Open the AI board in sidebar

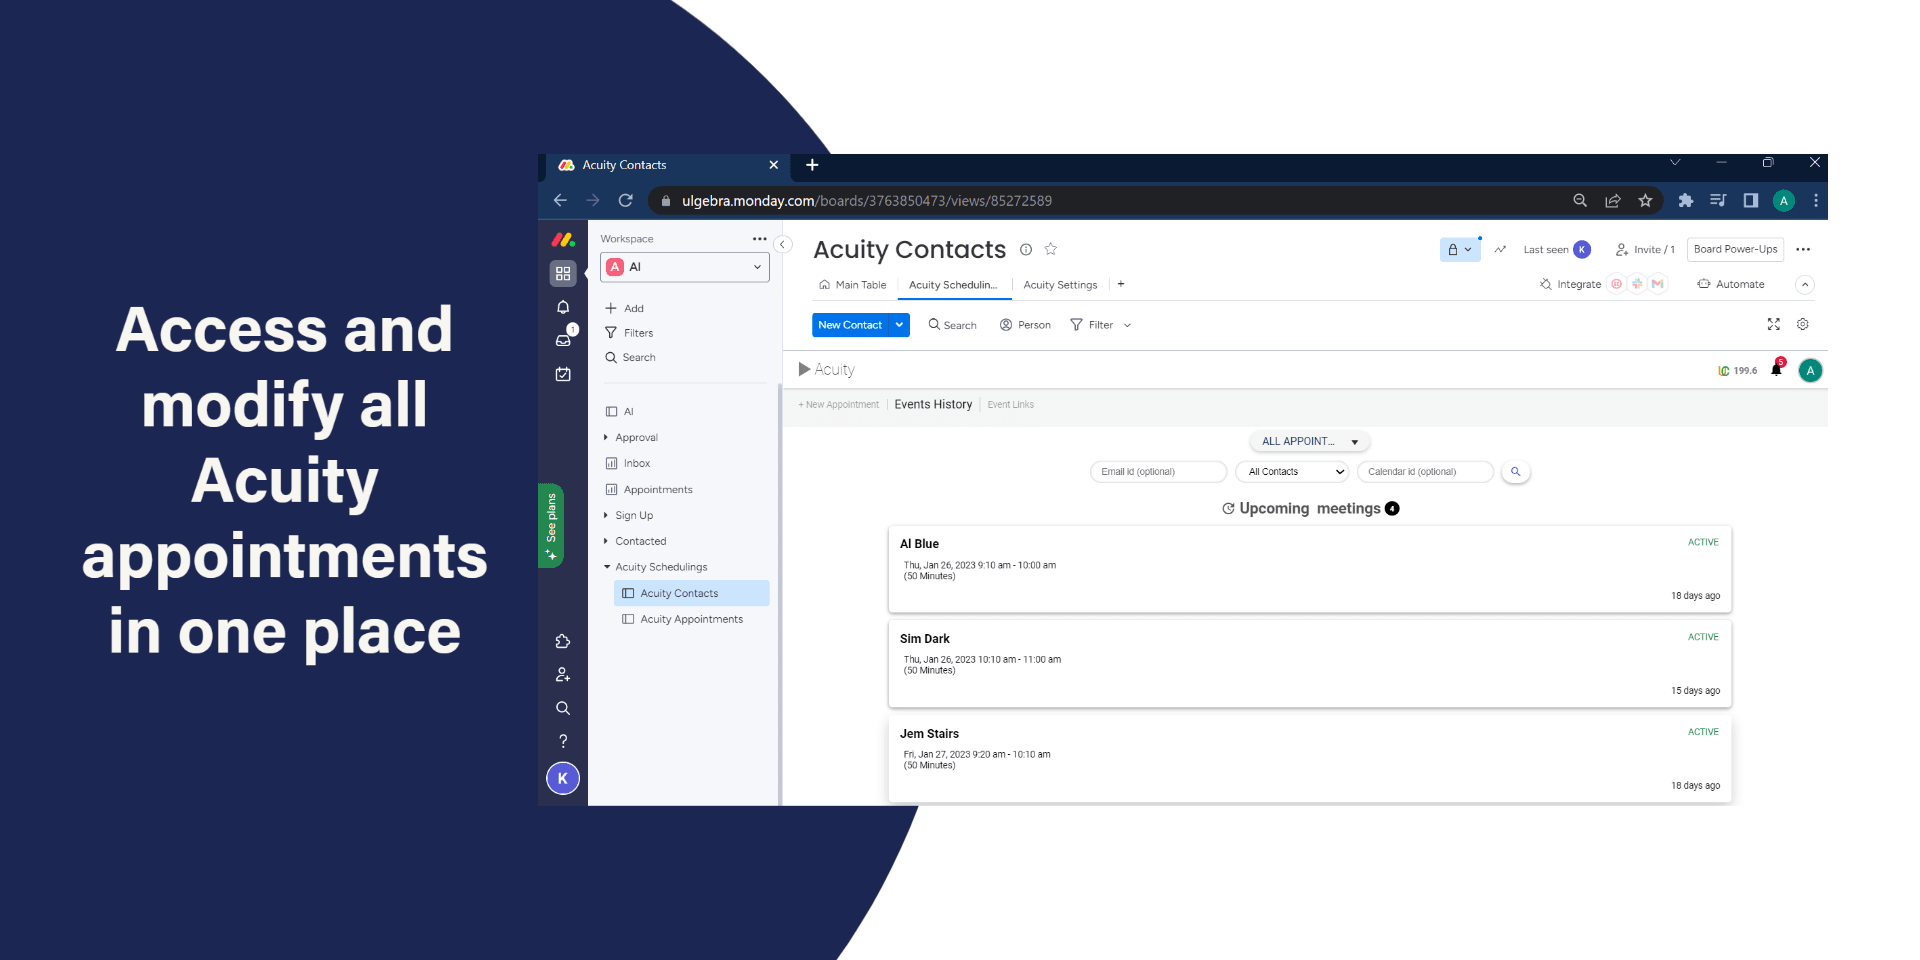tap(620, 411)
